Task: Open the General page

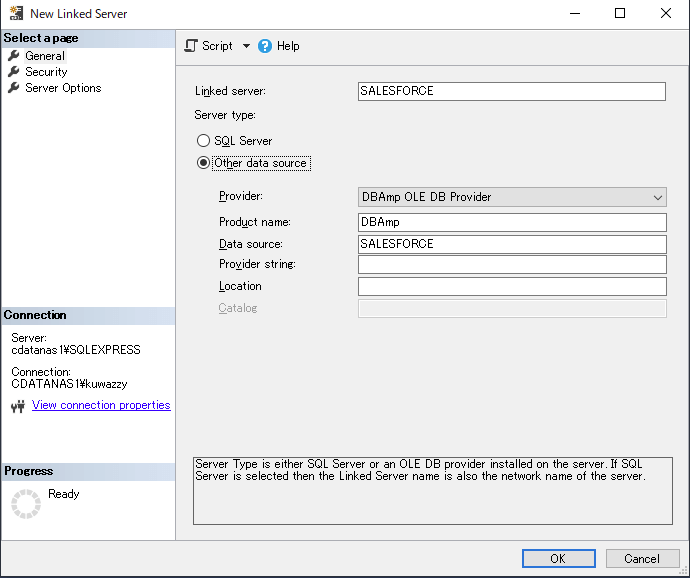Action: (45, 56)
